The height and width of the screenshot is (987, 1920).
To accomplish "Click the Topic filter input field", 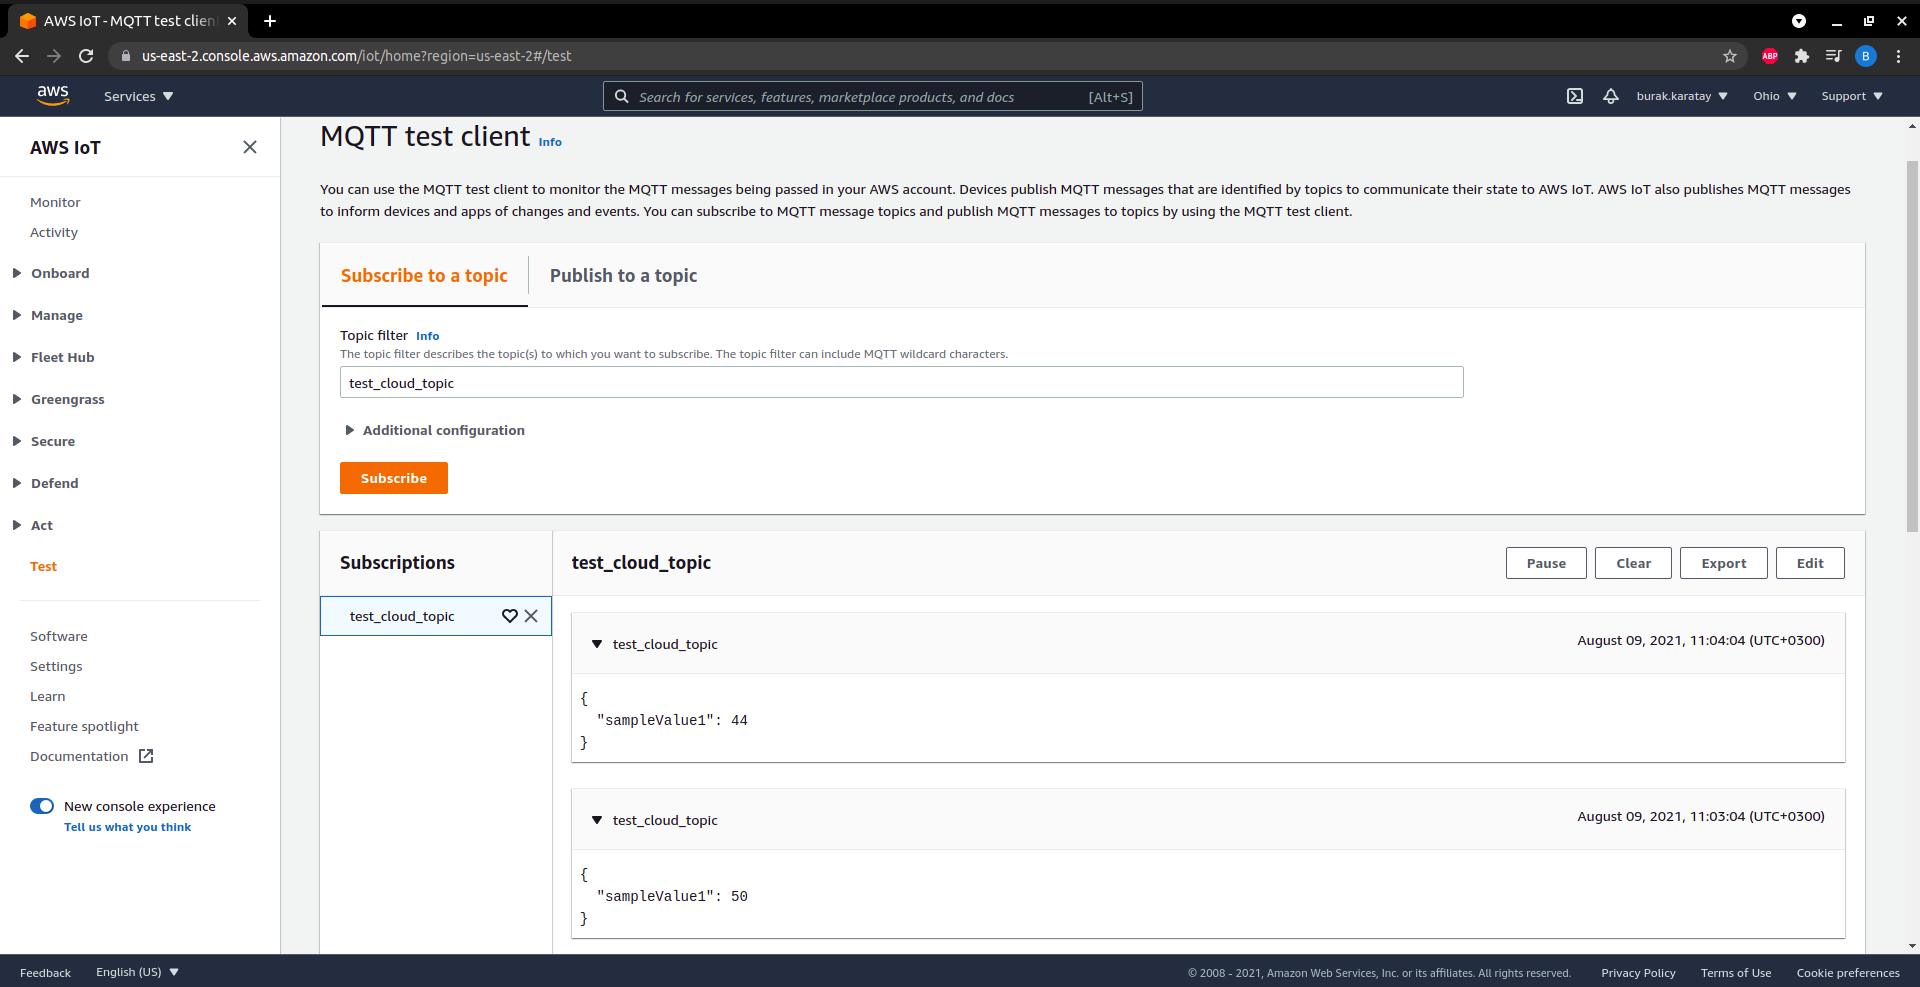I will (902, 382).
